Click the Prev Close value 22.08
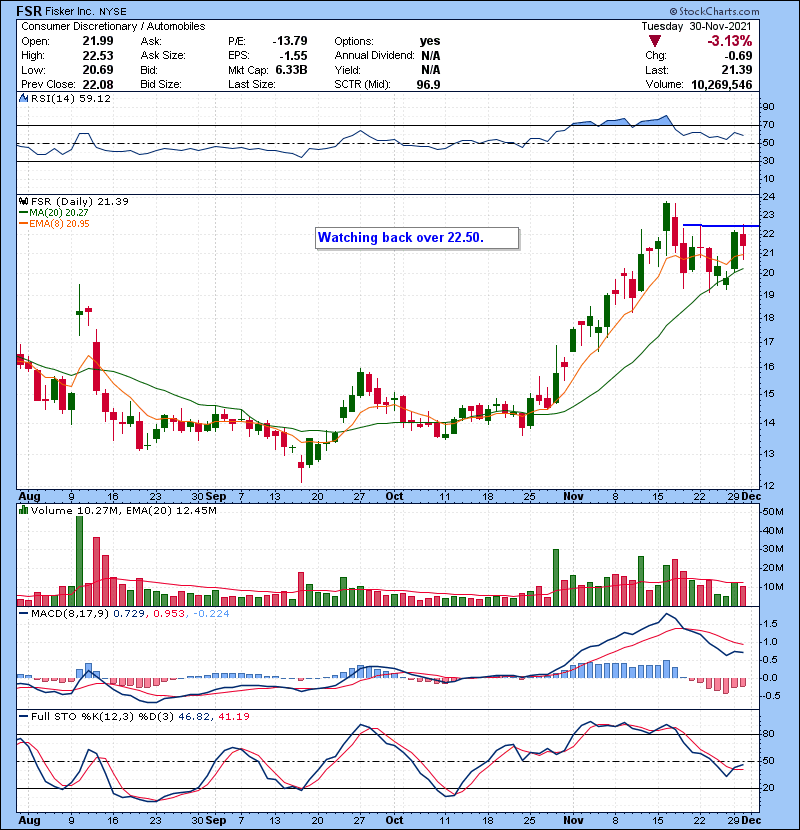 pyautogui.click(x=98, y=84)
